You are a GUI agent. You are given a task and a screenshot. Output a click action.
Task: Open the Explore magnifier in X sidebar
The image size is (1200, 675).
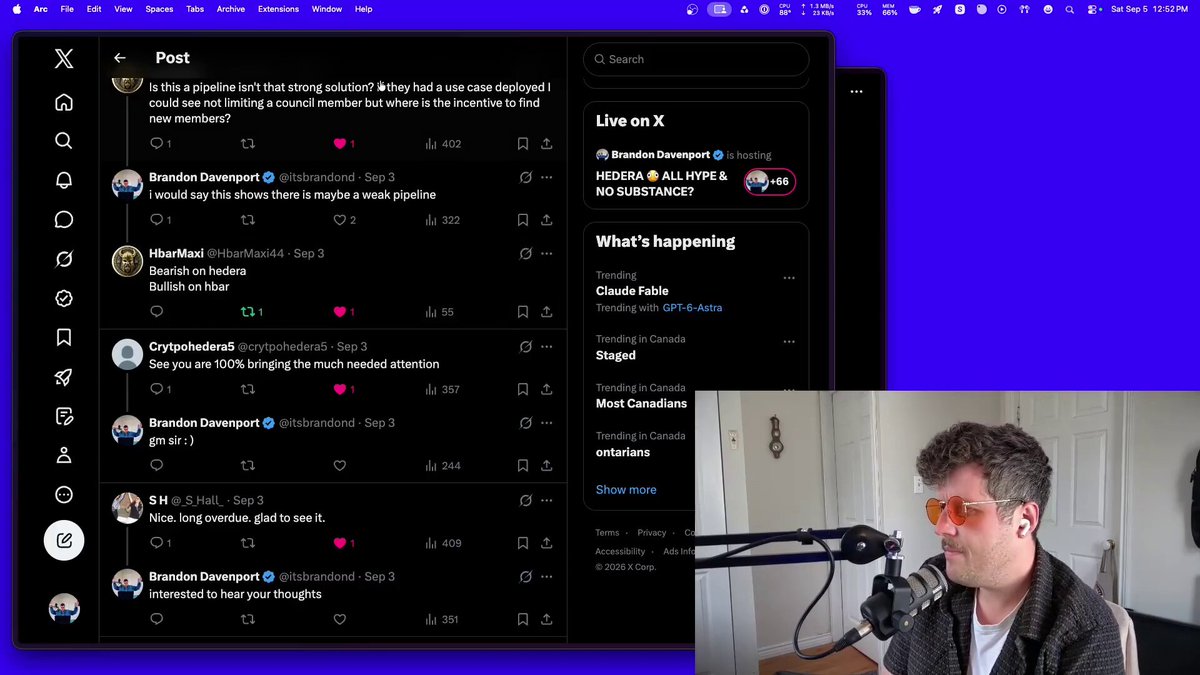(64, 141)
